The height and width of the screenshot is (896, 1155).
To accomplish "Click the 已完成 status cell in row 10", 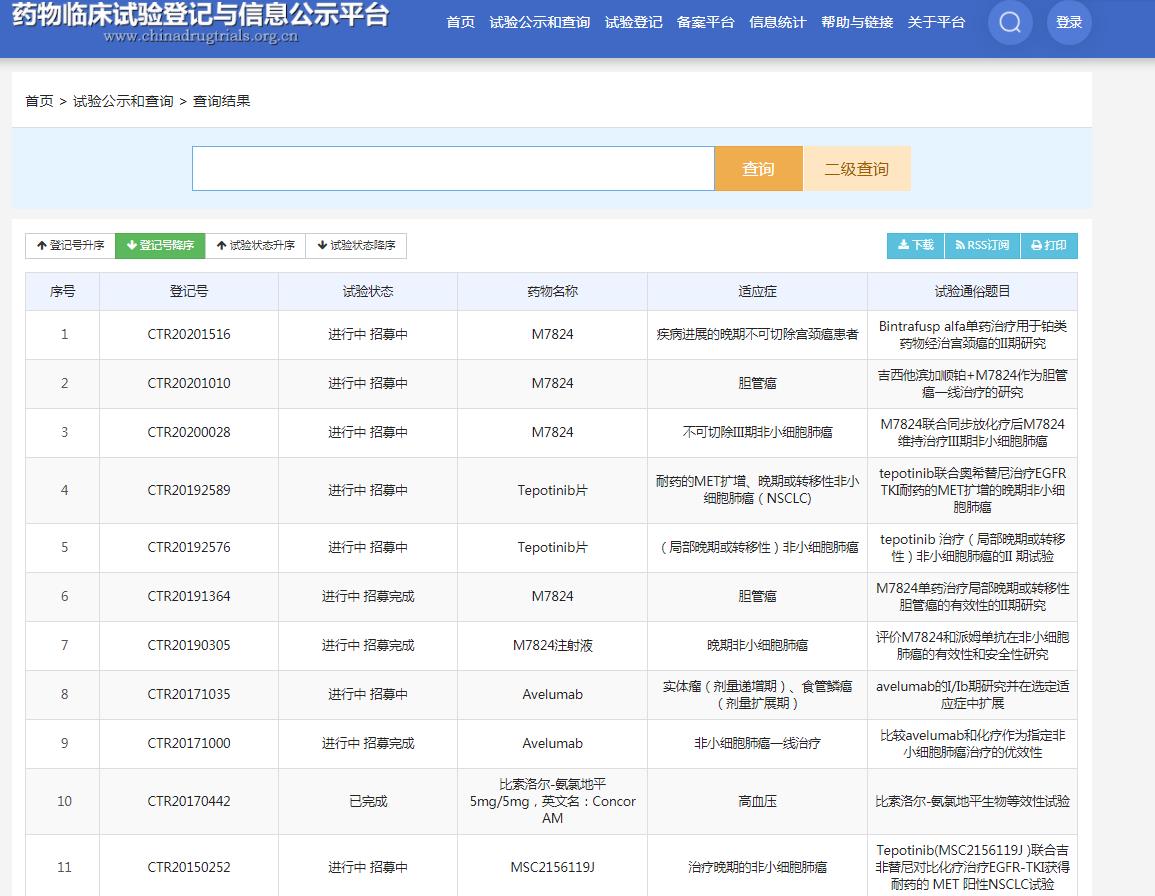I will tap(368, 801).
